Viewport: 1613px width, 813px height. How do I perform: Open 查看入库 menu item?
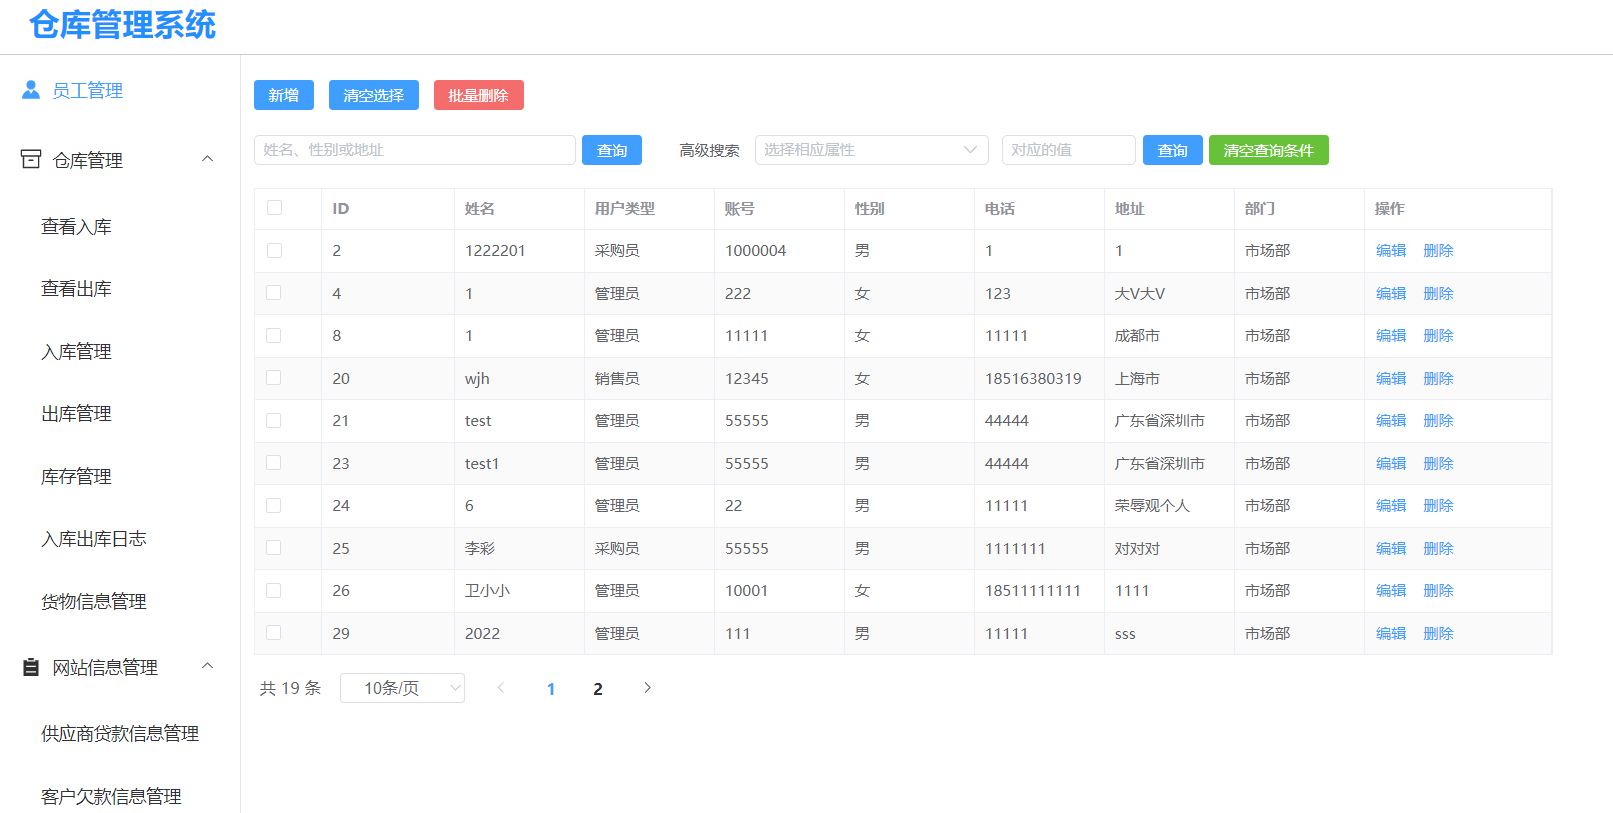pos(76,227)
